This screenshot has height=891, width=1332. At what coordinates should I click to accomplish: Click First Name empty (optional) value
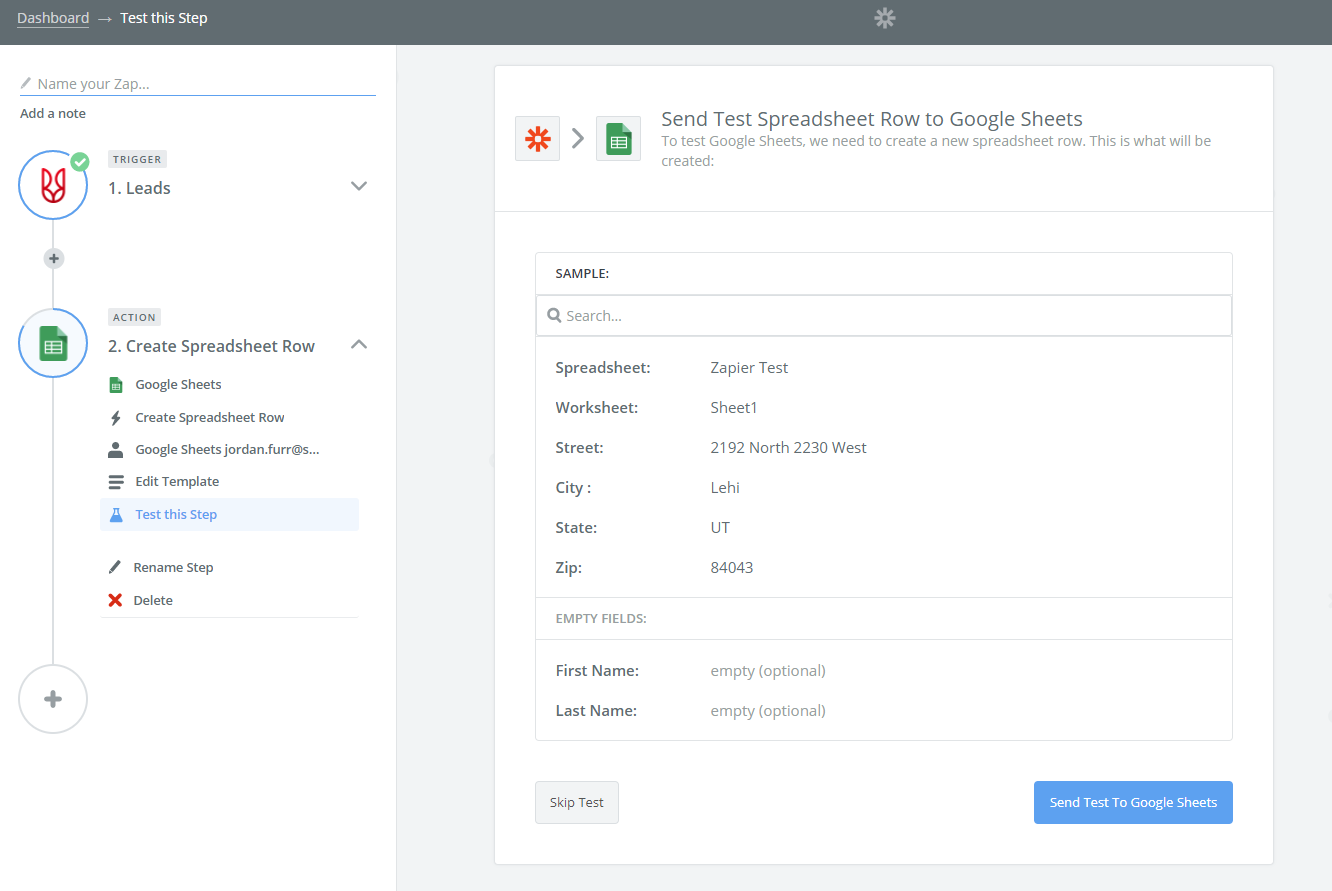768,671
